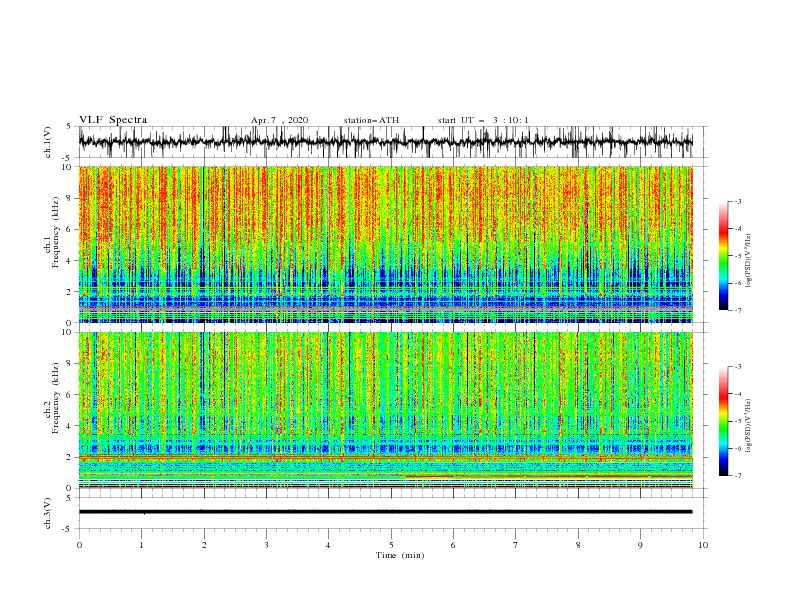Click the ch.2 spectrogram color scale bar

(x=724, y=421)
